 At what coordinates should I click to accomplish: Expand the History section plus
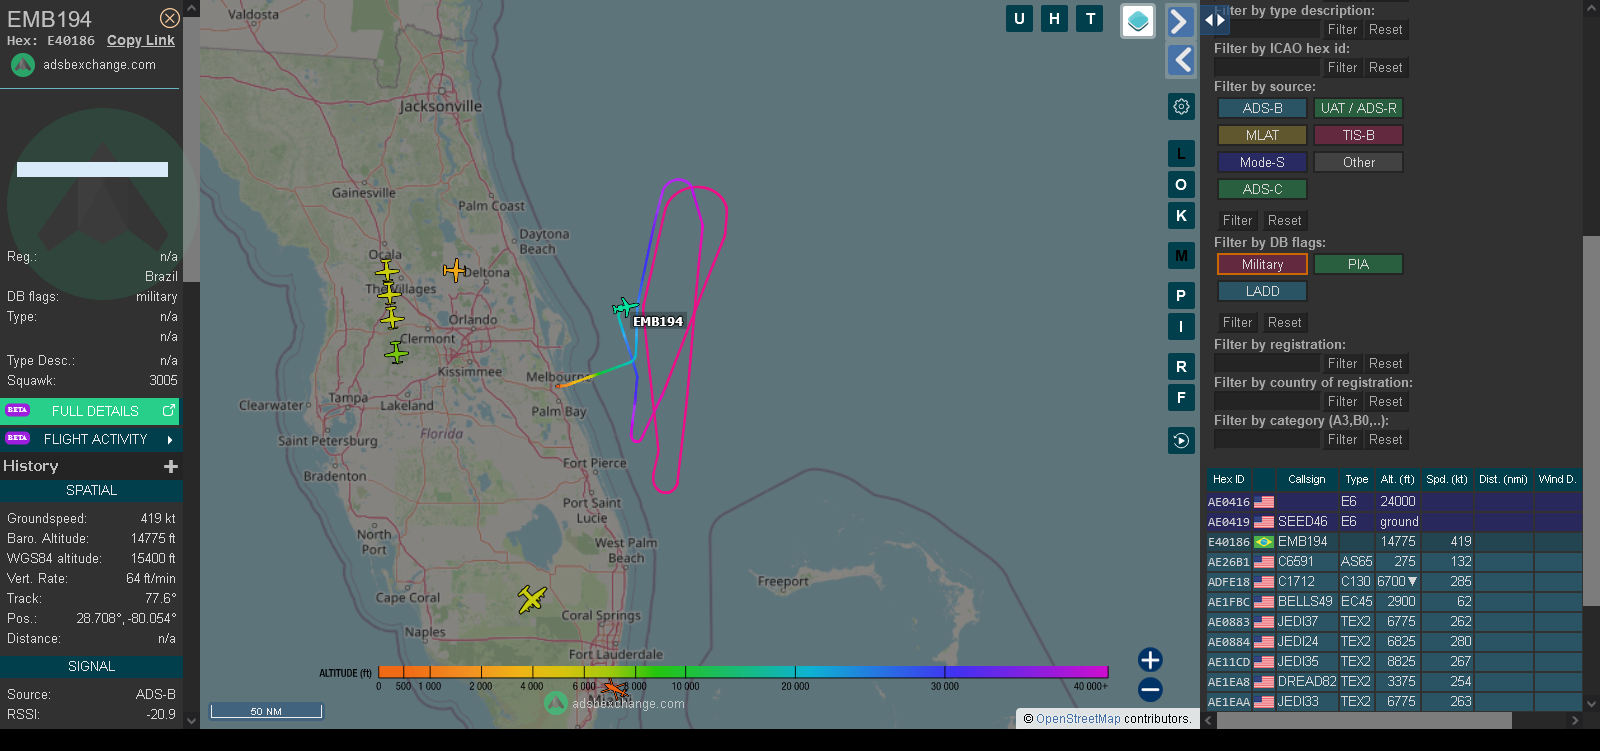[x=171, y=466]
